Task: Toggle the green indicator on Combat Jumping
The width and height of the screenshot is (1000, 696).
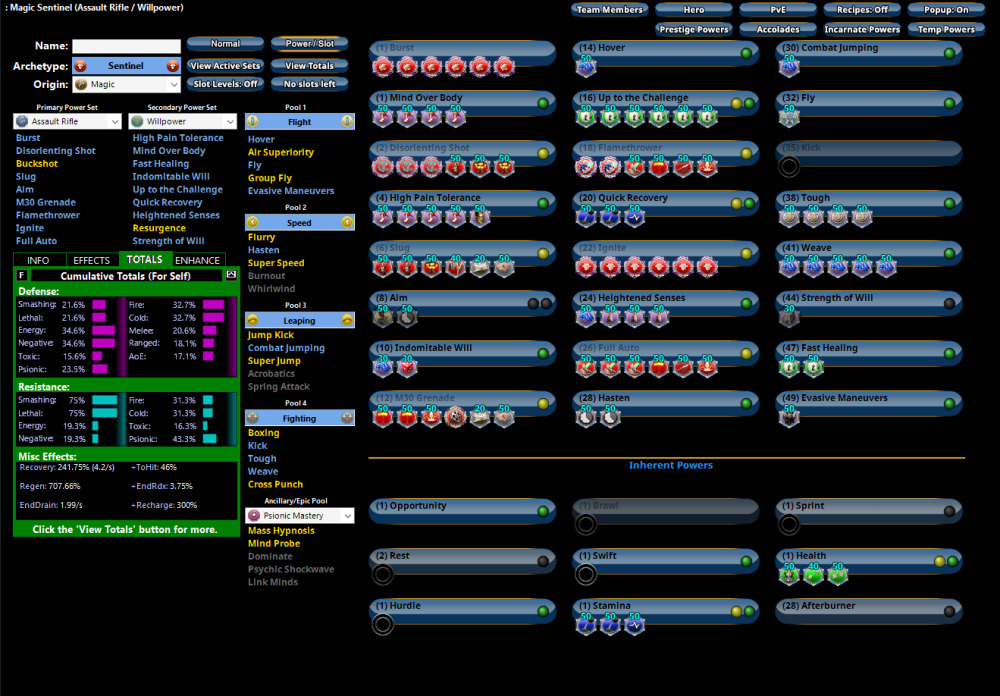Action: [949, 53]
